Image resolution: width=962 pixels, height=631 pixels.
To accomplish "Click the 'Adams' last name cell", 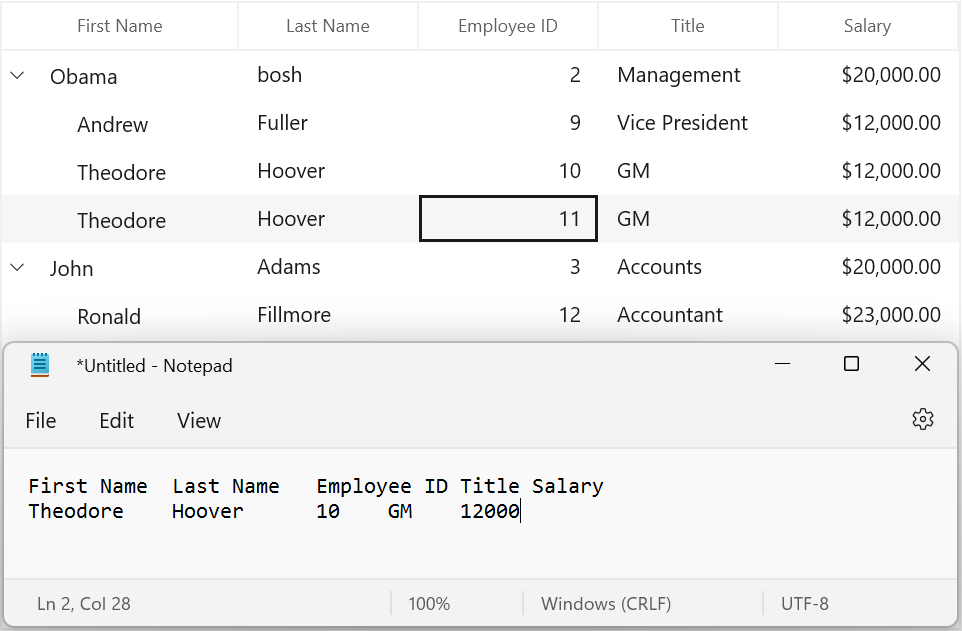I will pos(328,267).
